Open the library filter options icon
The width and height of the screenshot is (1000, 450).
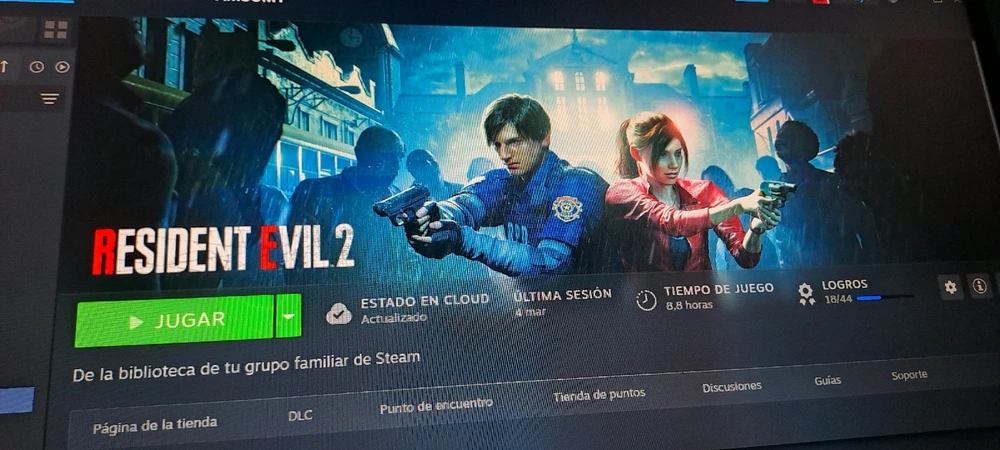50,98
